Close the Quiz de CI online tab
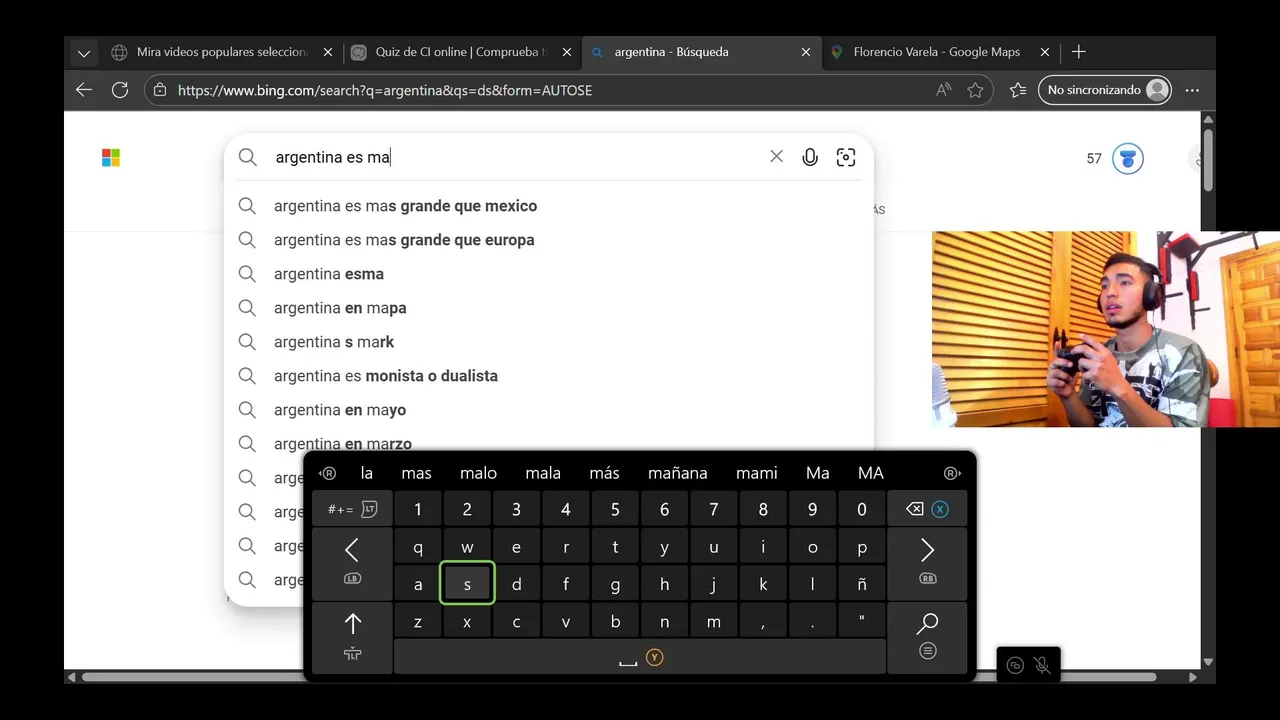The width and height of the screenshot is (1280, 720). tap(567, 52)
